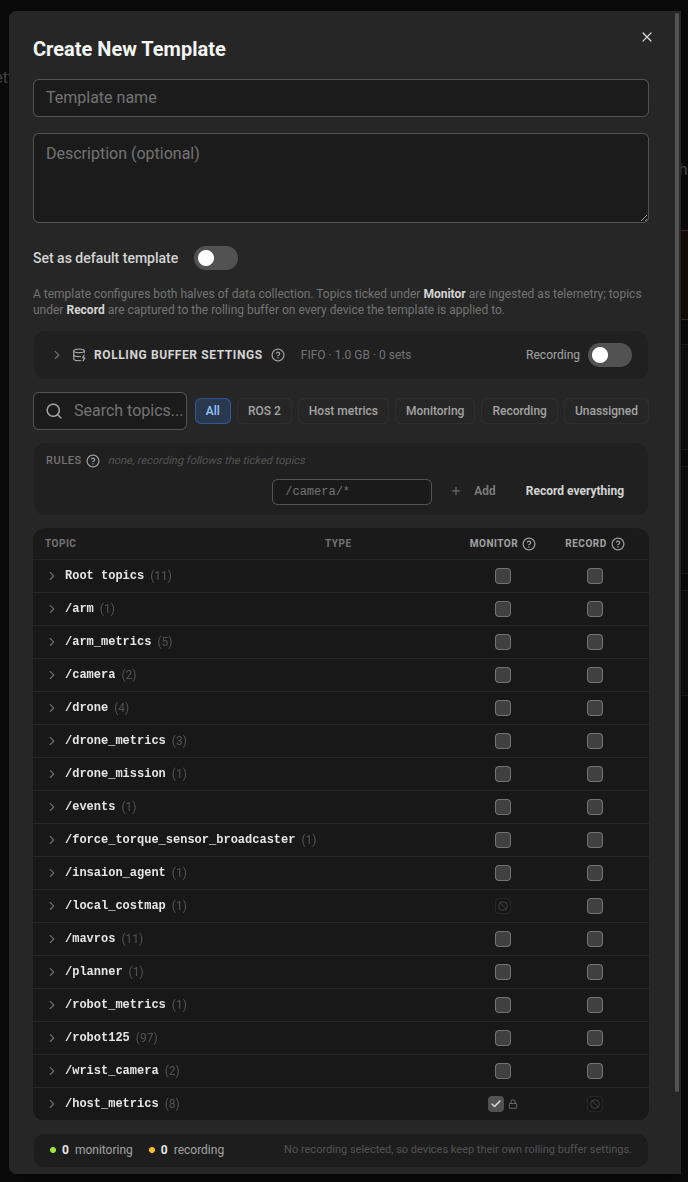
Task: Click disabled monitor icon for /local_costmap
Action: coord(503,906)
